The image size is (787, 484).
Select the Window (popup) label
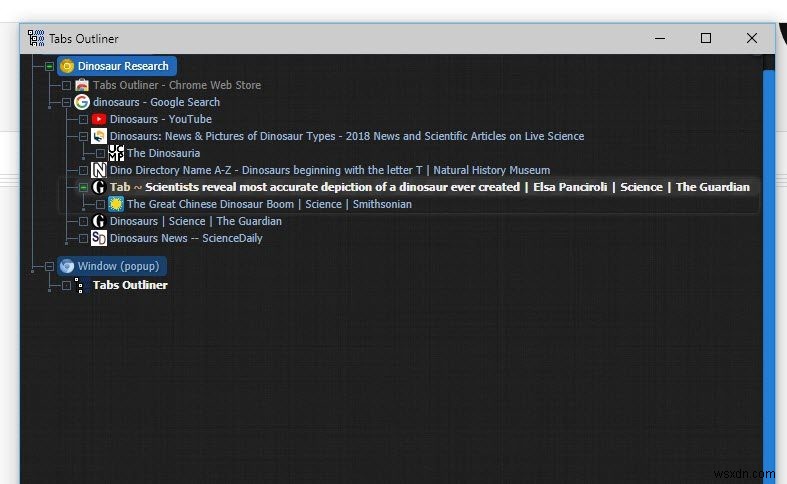[118, 266]
